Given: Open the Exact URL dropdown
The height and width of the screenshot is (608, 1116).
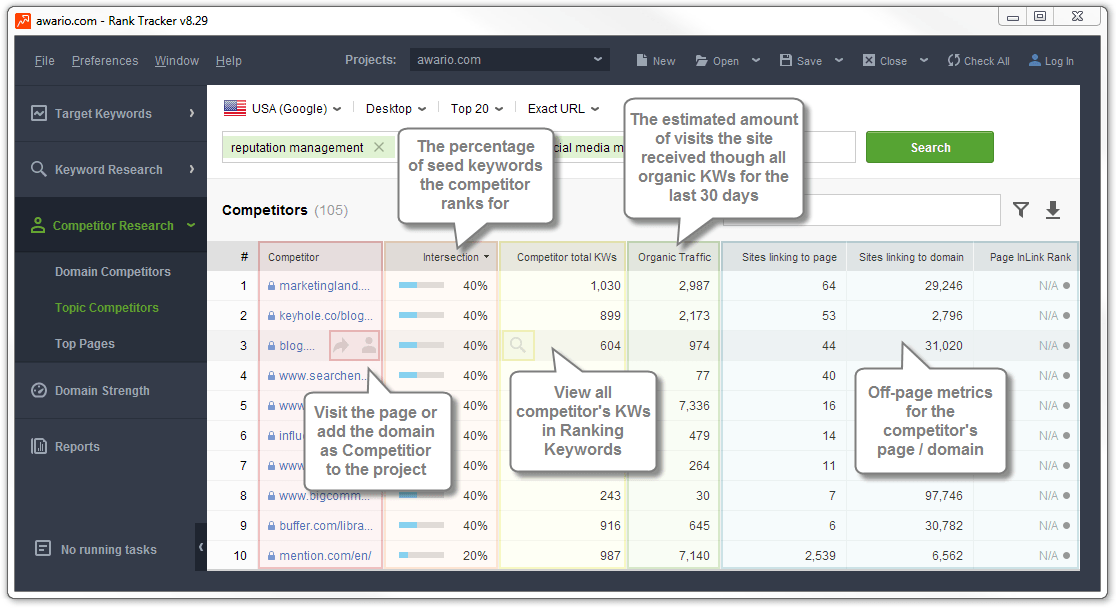Looking at the screenshot, I should pyautogui.click(x=563, y=108).
